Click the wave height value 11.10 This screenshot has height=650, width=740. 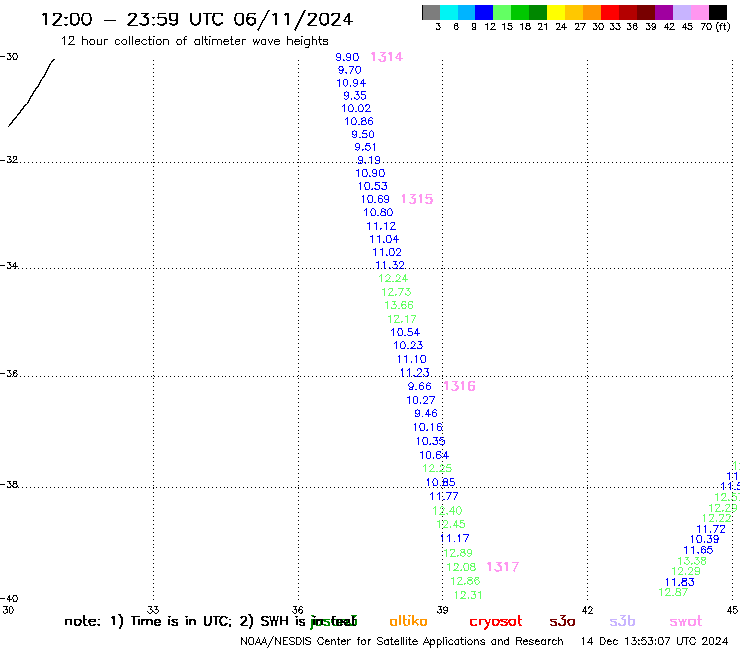pos(412,359)
